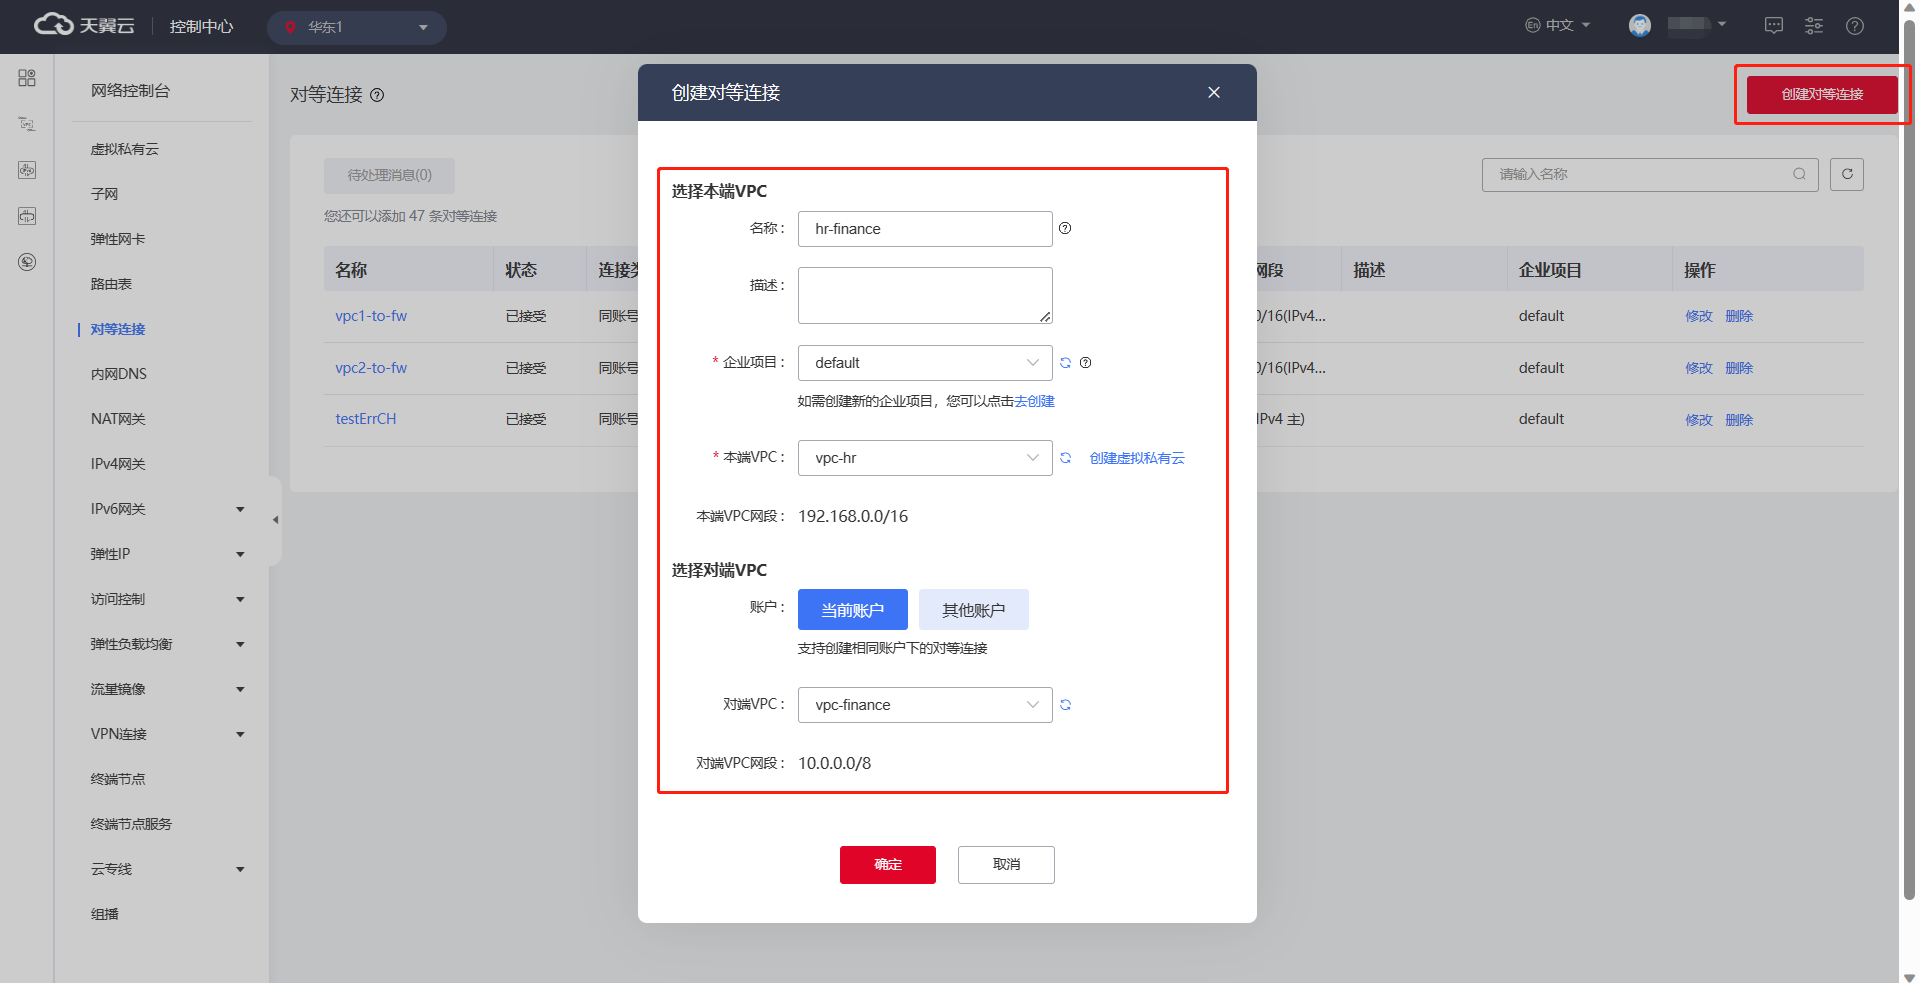Open help icon in top navigation bar
1920x983 pixels.
click(1854, 26)
